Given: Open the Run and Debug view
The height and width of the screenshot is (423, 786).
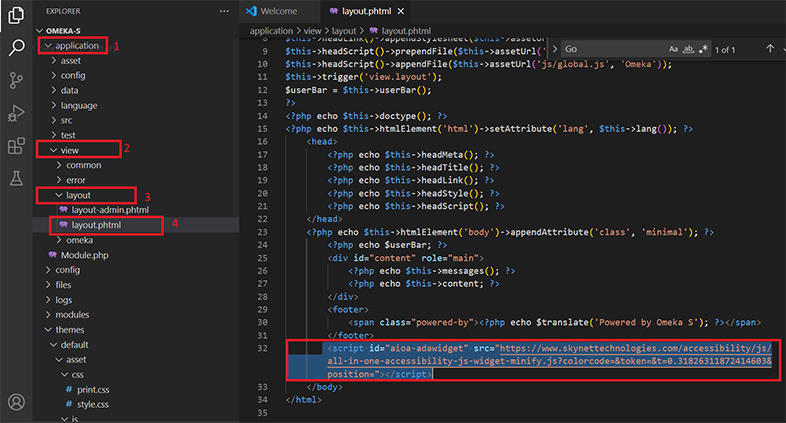Looking at the screenshot, I should [x=16, y=113].
